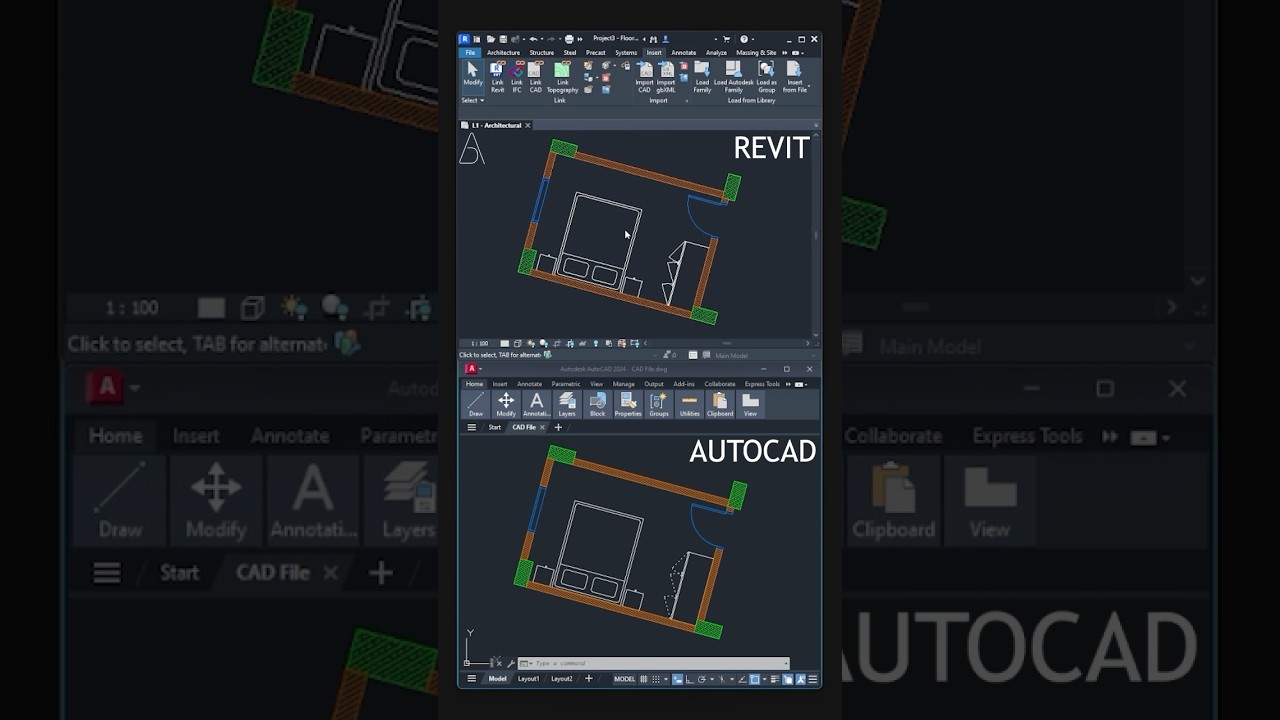Switch to the Annotate tab in Revit
This screenshot has height=720, width=1280.
click(x=684, y=53)
